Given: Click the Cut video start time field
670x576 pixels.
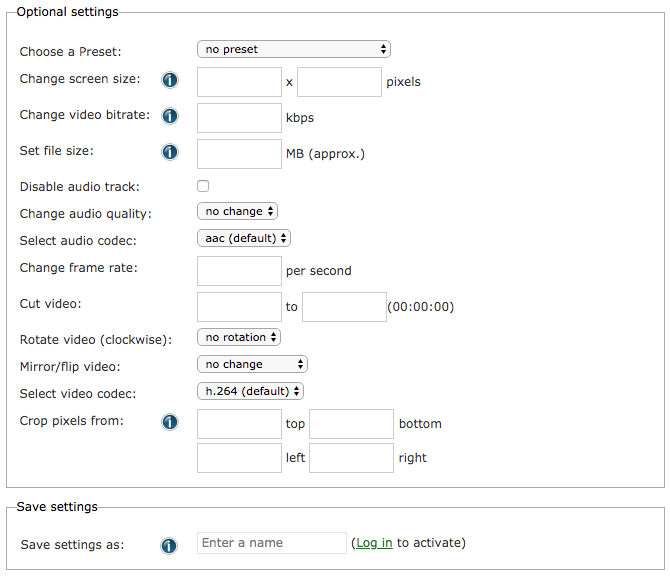Looking at the screenshot, I should tap(240, 307).
